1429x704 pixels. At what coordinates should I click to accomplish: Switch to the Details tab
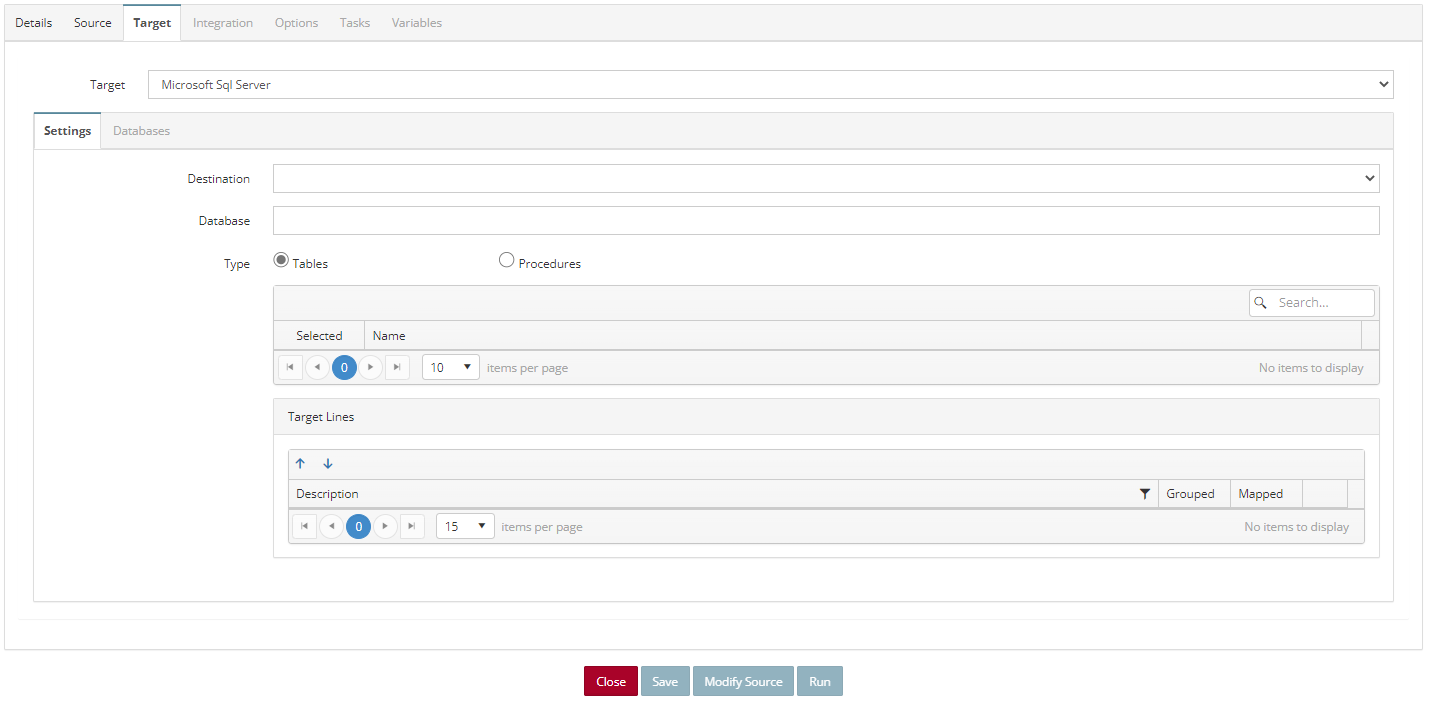coord(34,23)
